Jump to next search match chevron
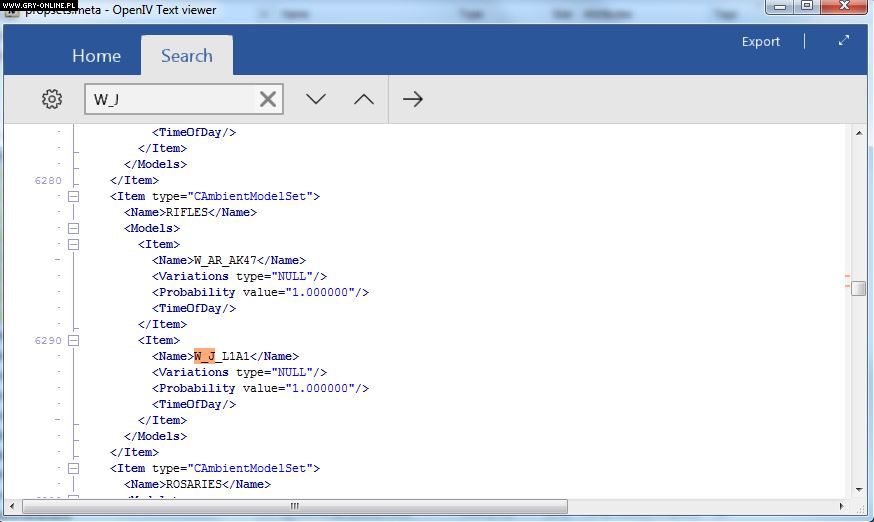The height and width of the screenshot is (522, 874). (x=316, y=99)
